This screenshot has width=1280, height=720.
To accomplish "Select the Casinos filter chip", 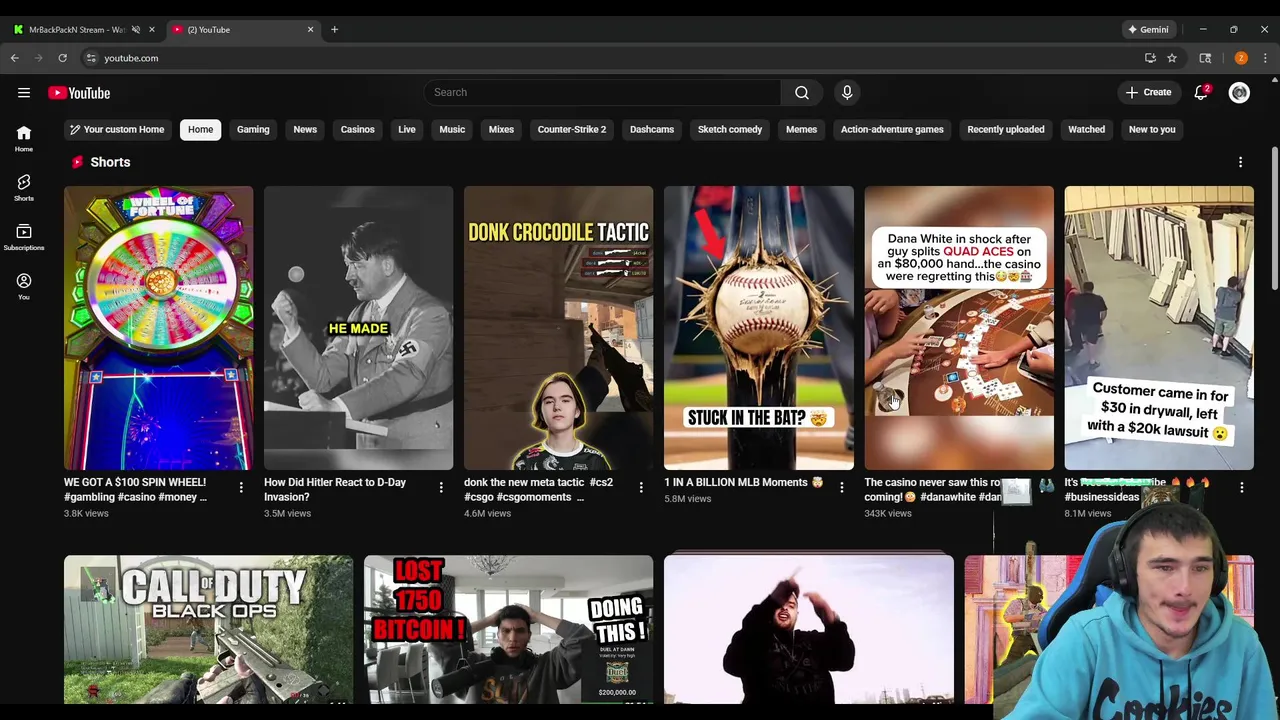I will pos(357,129).
